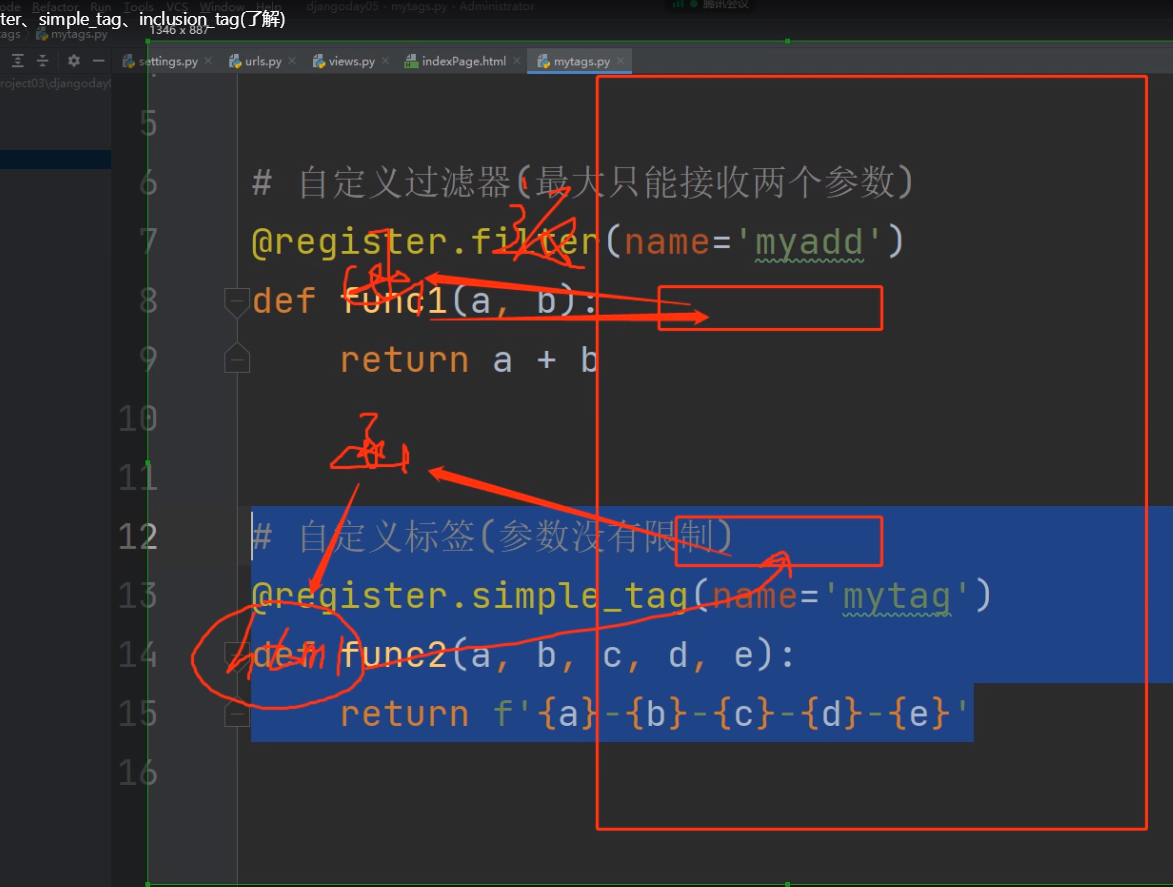Click the f-string return on line 15

(655, 714)
